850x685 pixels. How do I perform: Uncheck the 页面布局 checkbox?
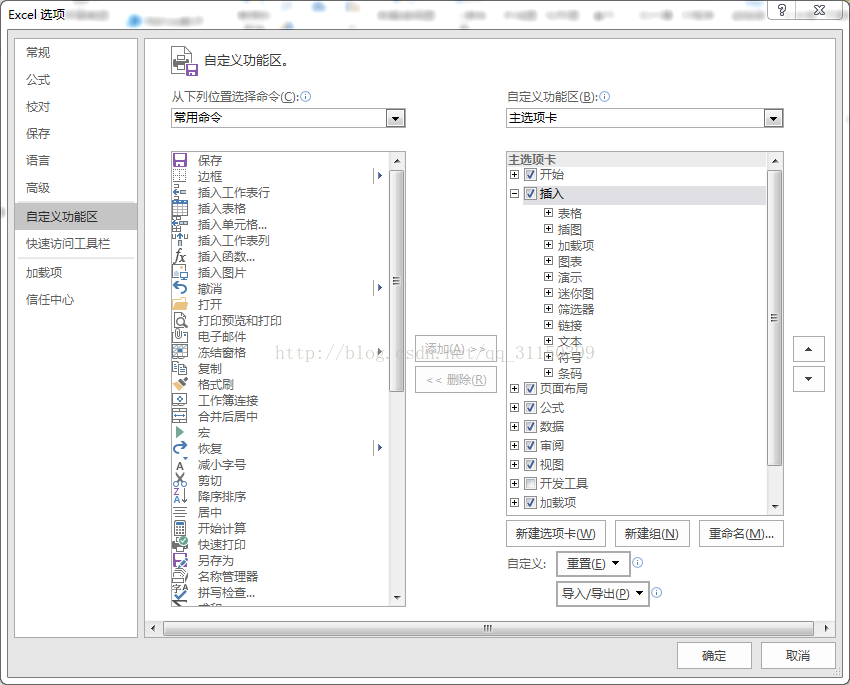click(x=531, y=389)
